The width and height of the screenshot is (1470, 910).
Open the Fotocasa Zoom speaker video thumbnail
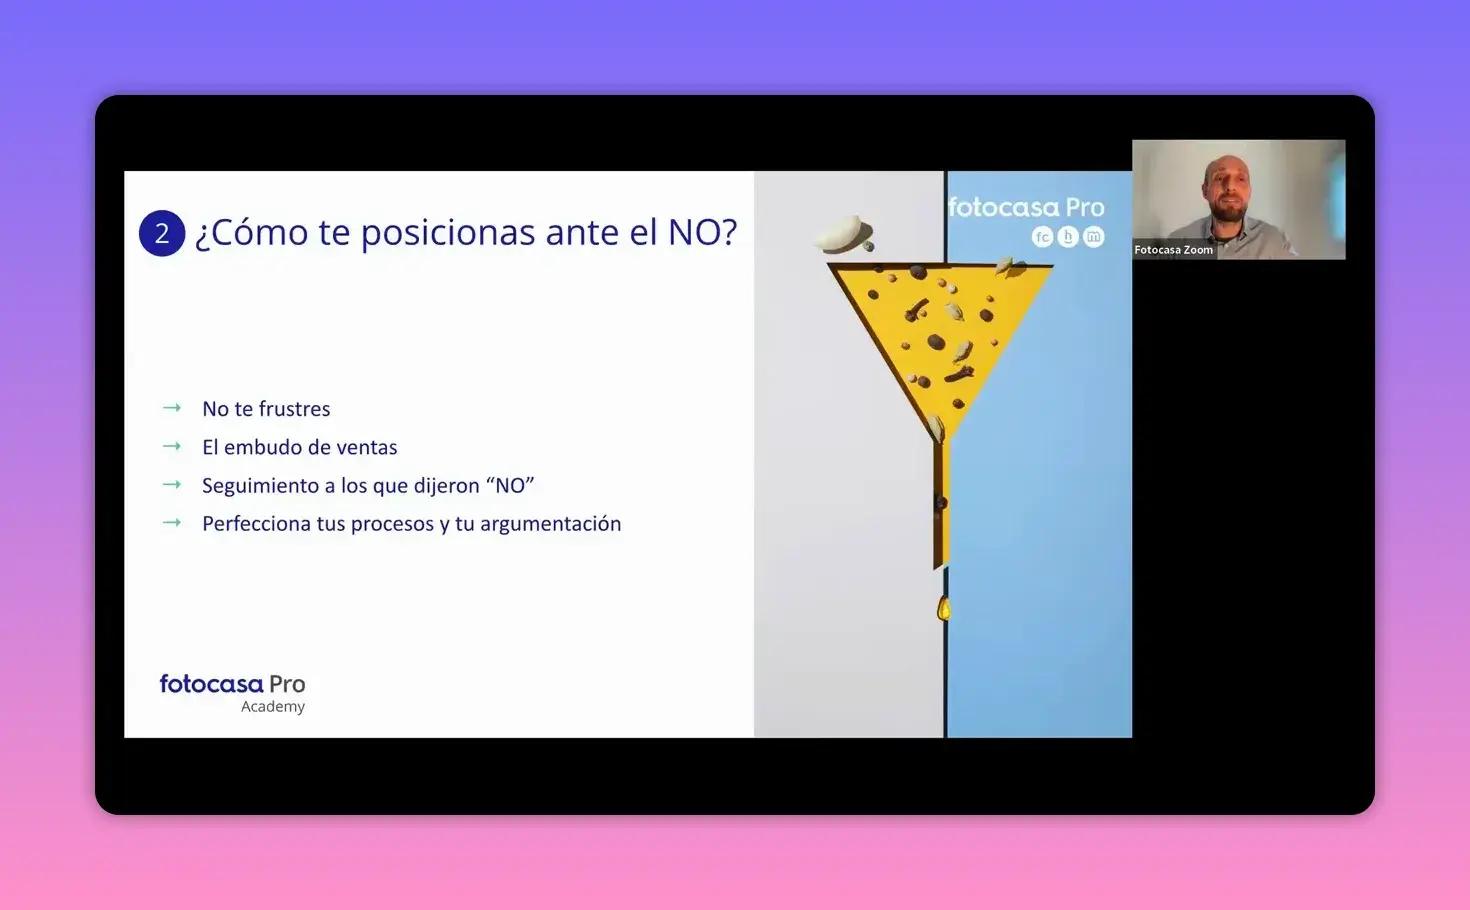tap(1238, 197)
